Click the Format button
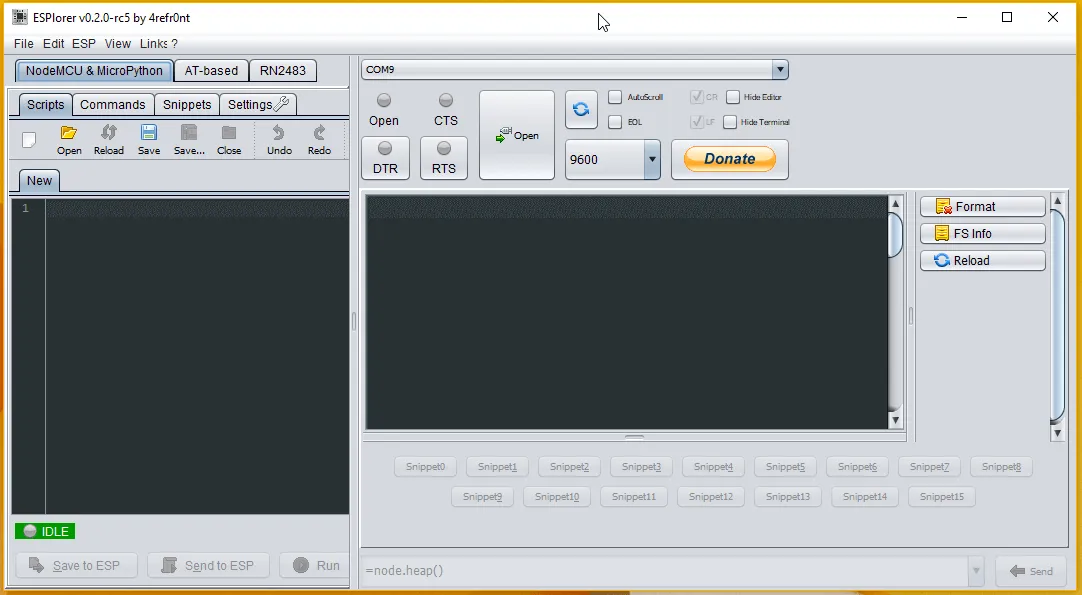Viewport: 1082px width, 595px height. pyautogui.click(x=982, y=207)
